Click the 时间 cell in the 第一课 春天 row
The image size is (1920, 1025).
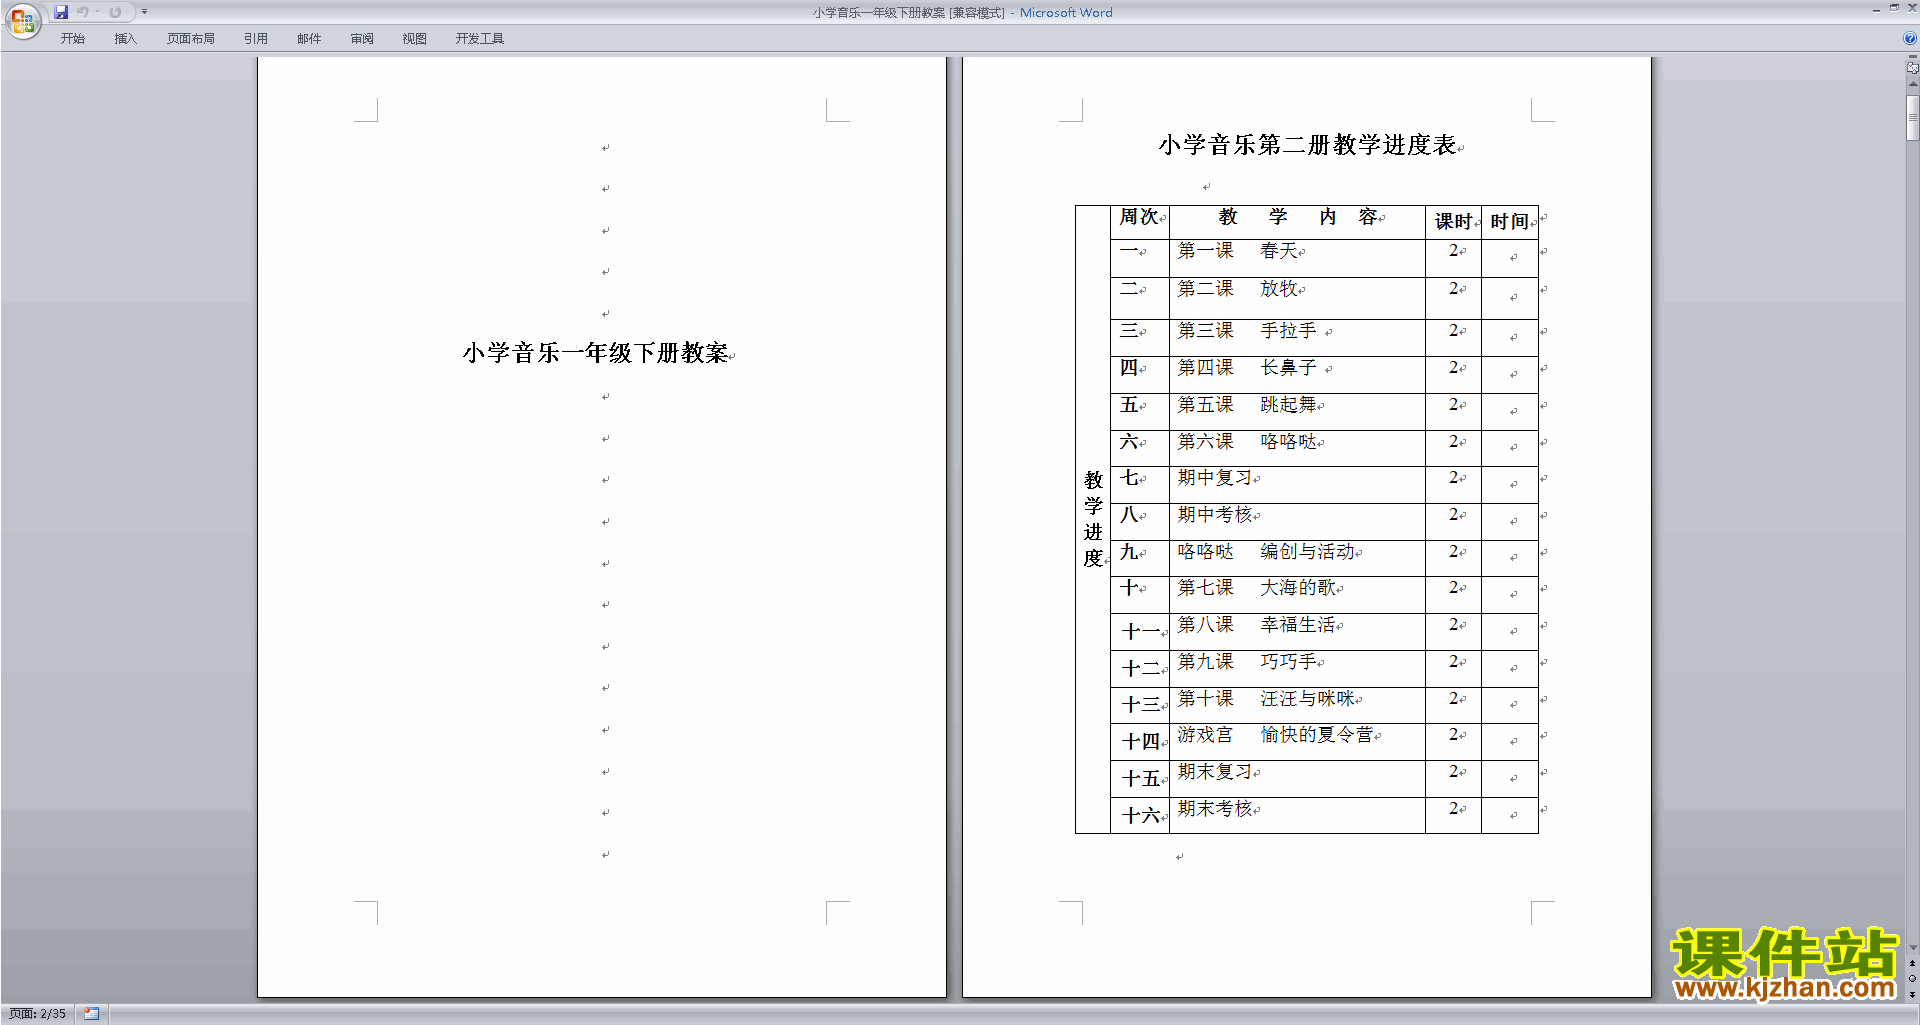[x=1510, y=258]
